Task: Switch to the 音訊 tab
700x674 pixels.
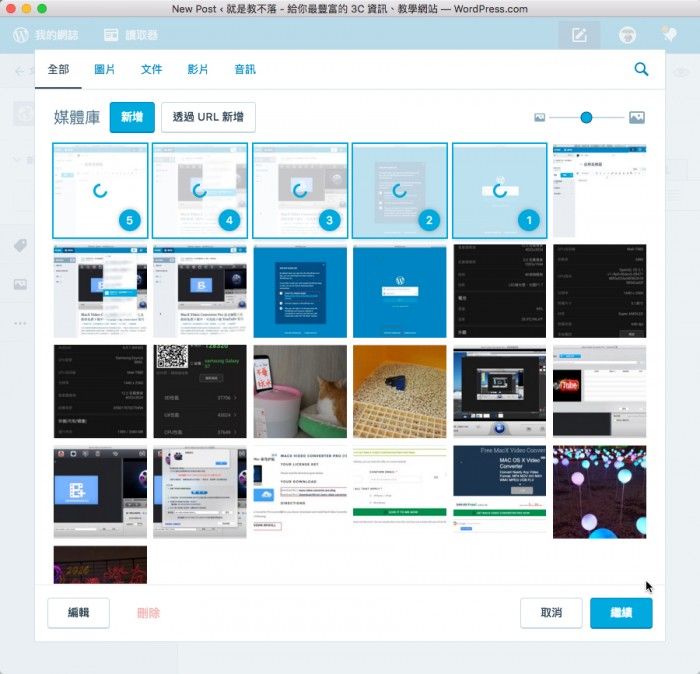Action: pyautogui.click(x=245, y=70)
